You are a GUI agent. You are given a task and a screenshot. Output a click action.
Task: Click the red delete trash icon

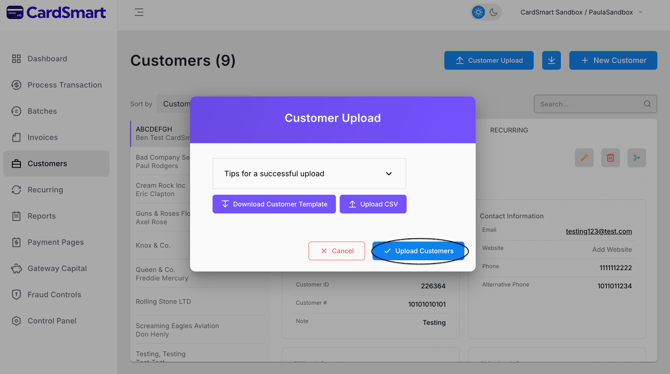pyautogui.click(x=610, y=158)
